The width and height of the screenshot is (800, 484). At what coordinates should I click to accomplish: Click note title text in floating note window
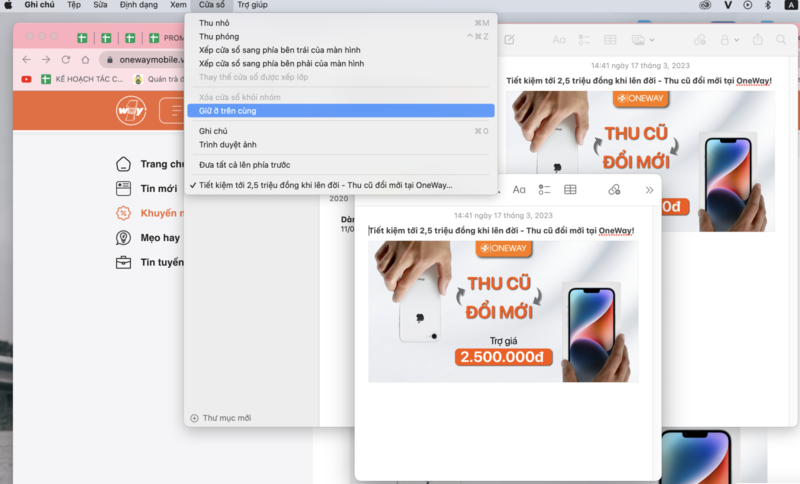click(502, 231)
